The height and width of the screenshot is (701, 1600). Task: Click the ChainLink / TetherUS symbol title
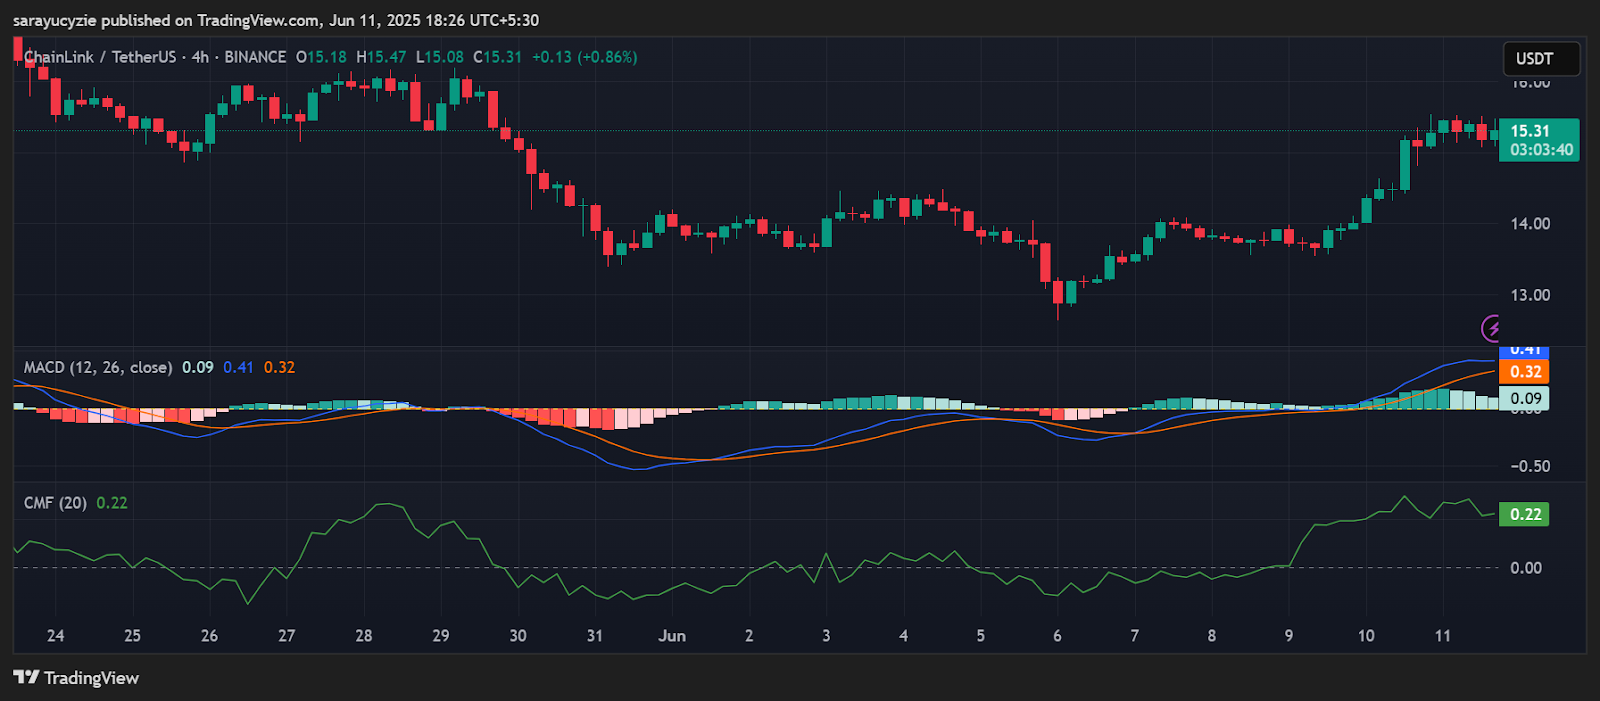[x=99, y=57]
